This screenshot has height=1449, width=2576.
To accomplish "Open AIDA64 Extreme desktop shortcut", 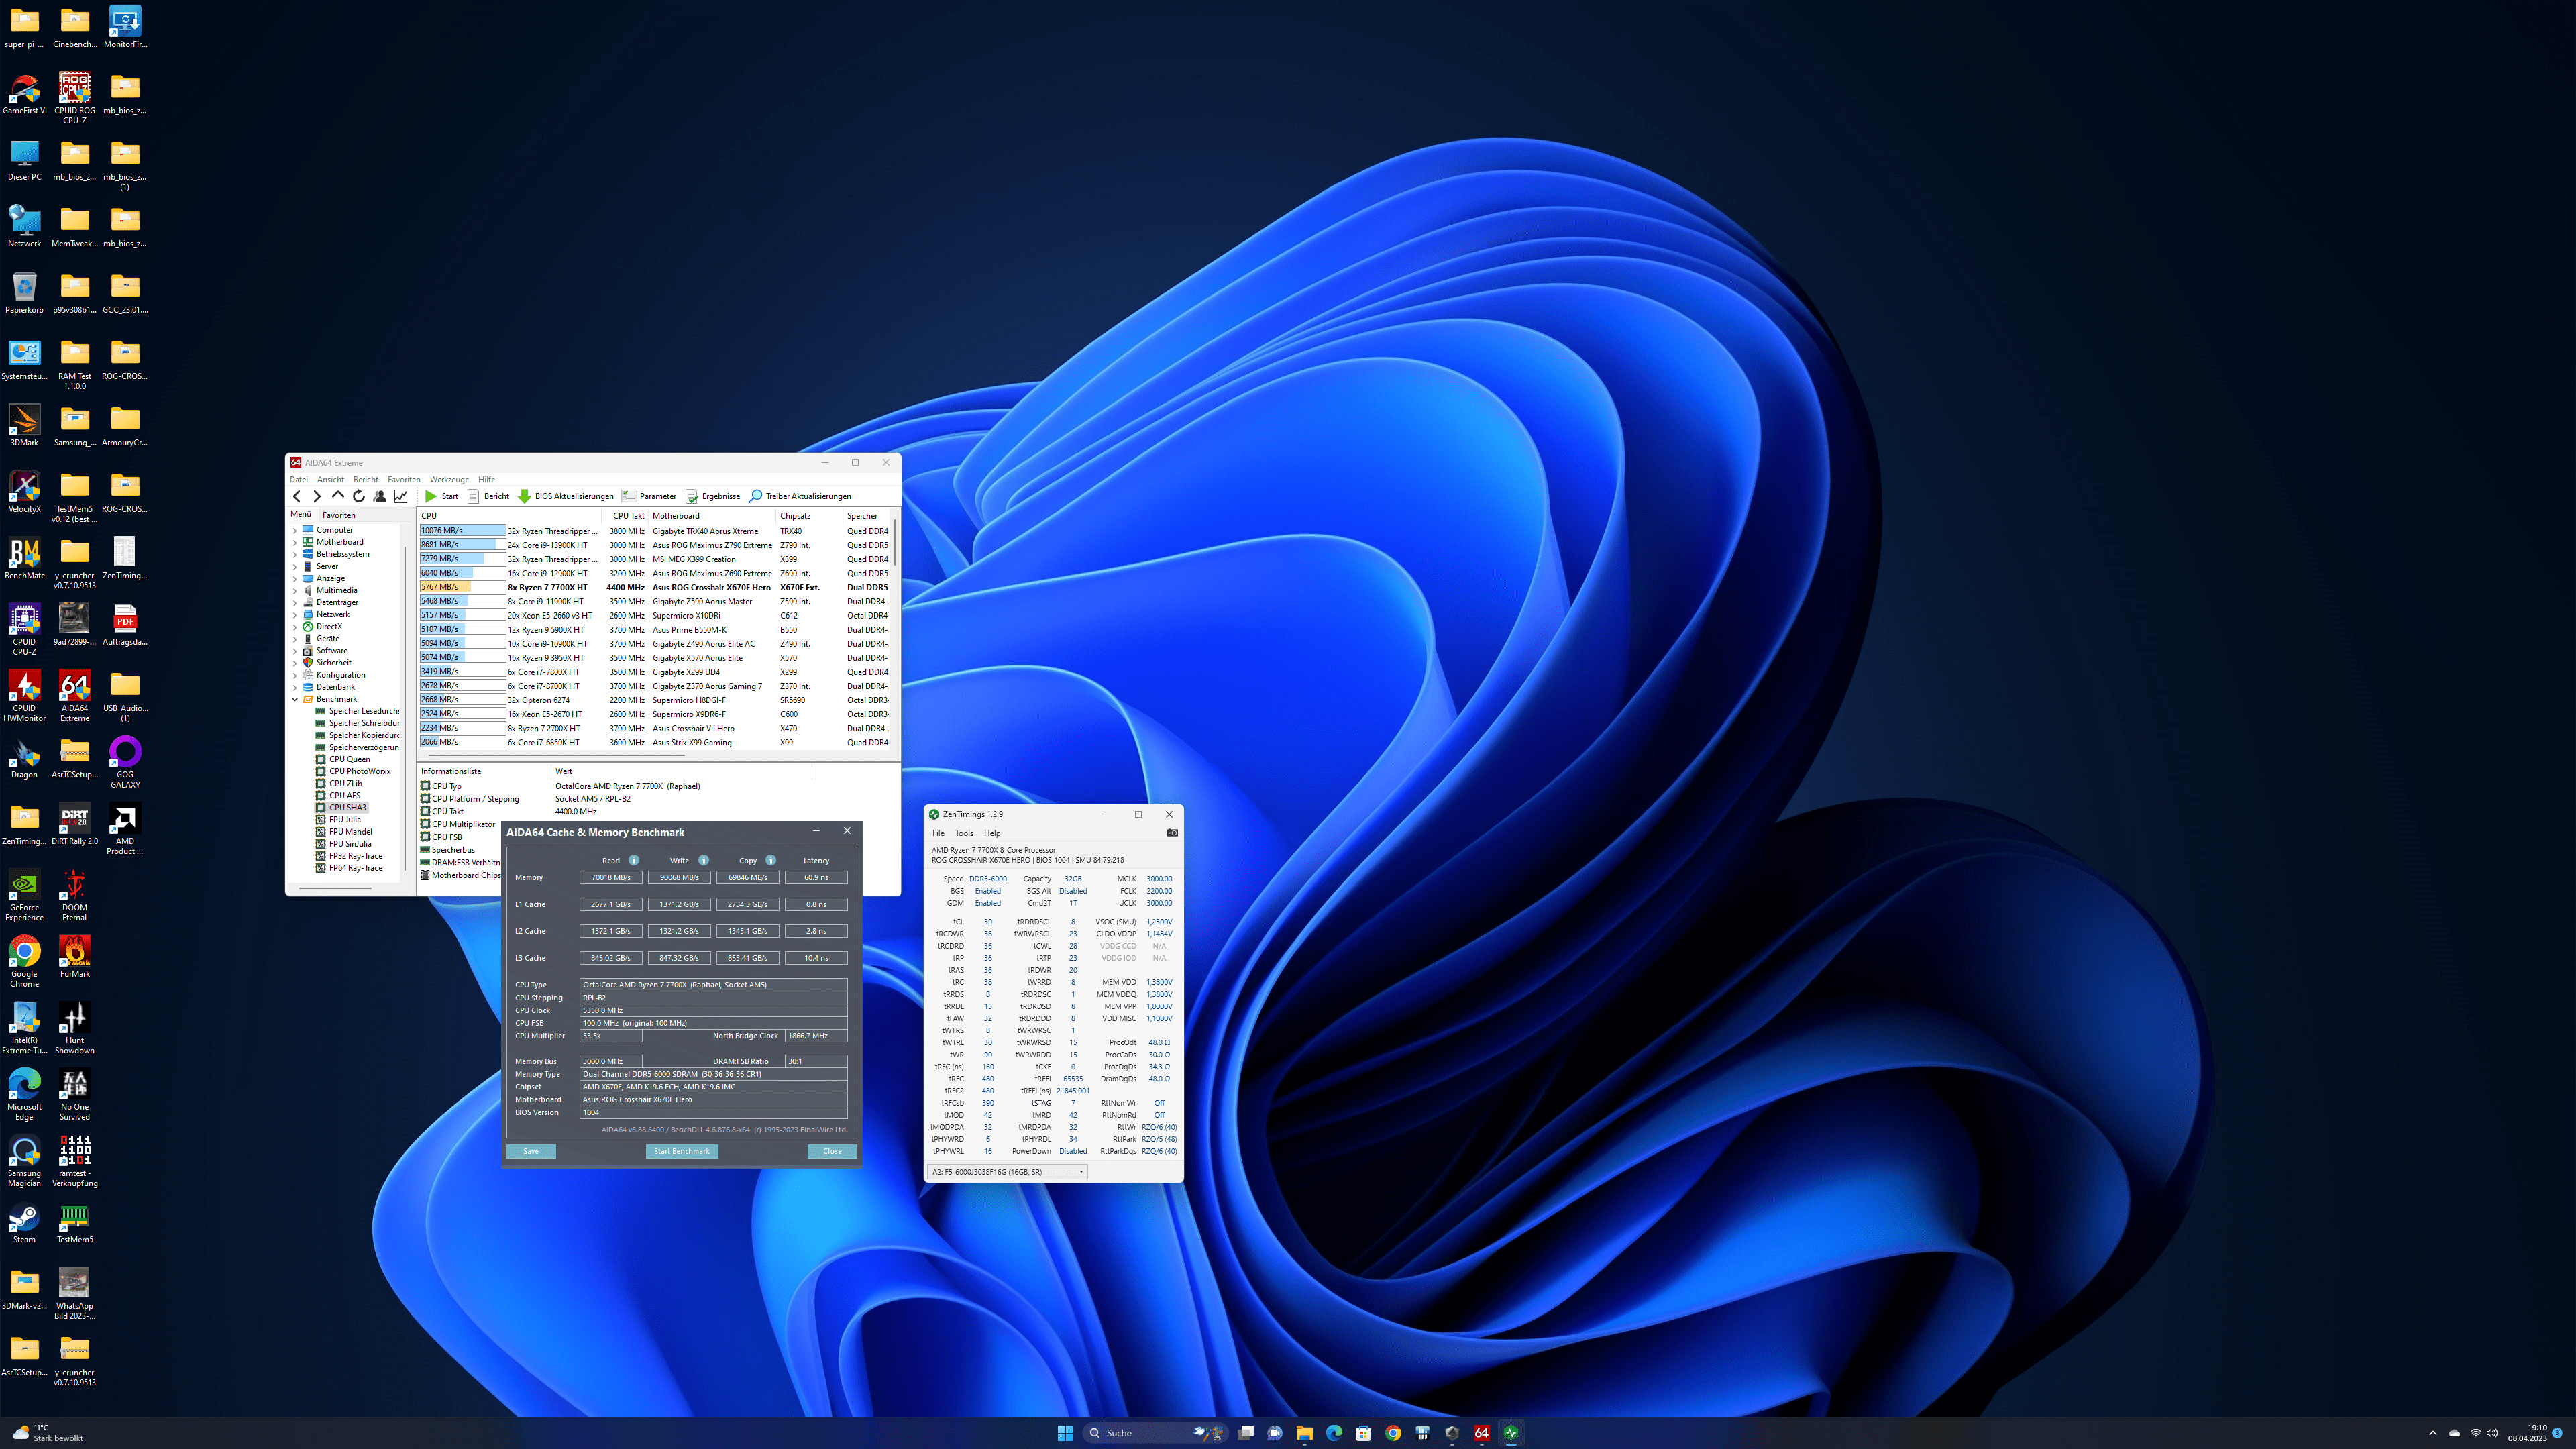I will tap(74, 696).
